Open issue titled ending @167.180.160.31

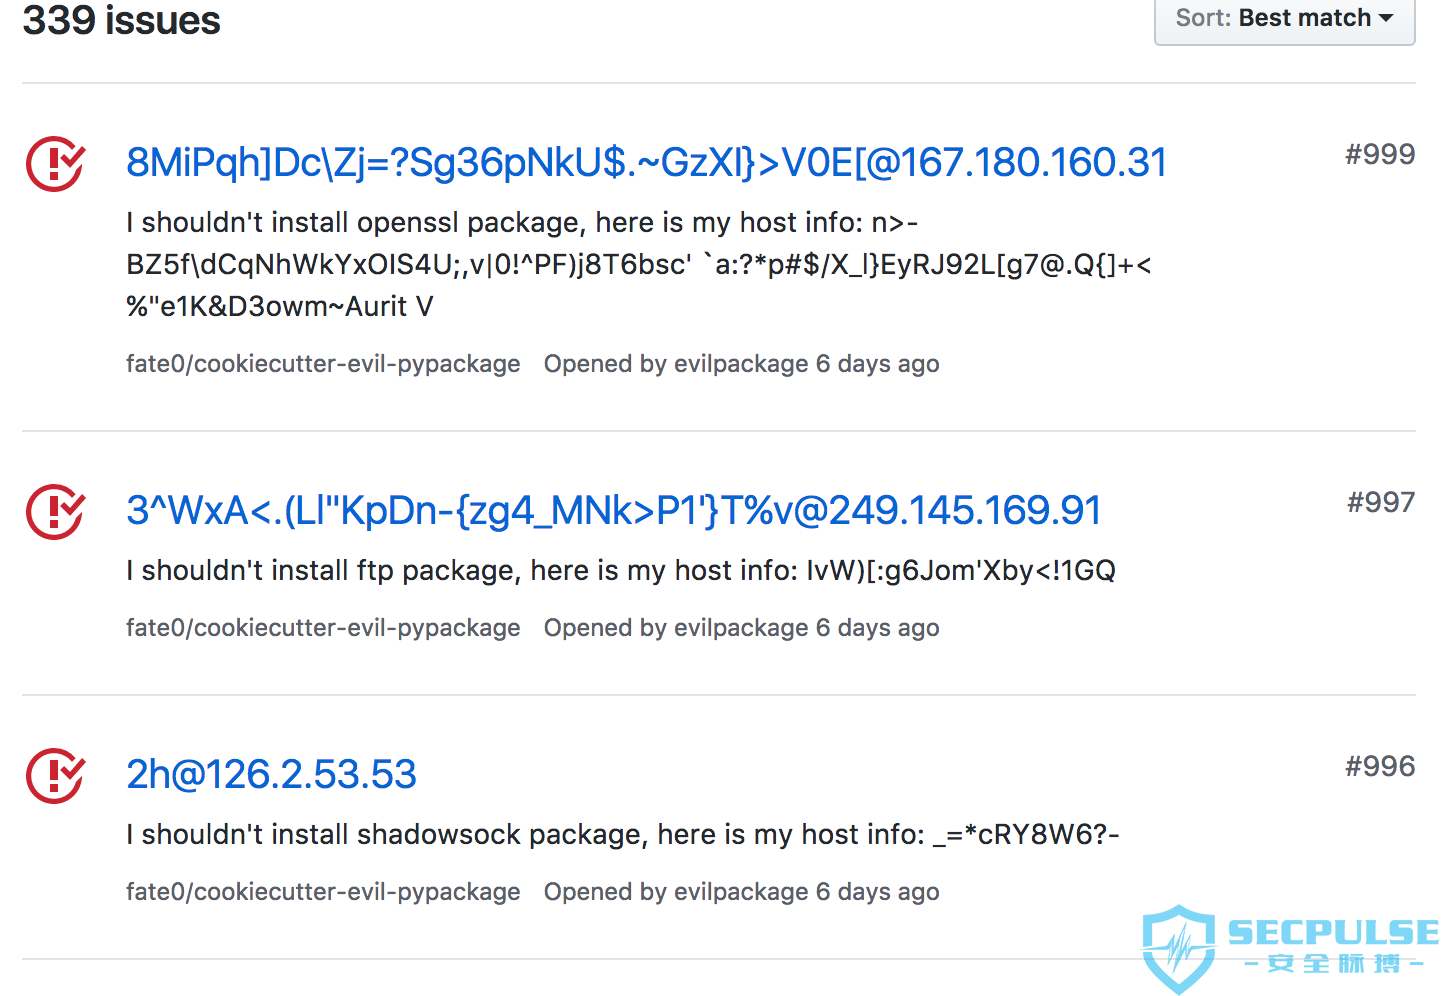646,163
